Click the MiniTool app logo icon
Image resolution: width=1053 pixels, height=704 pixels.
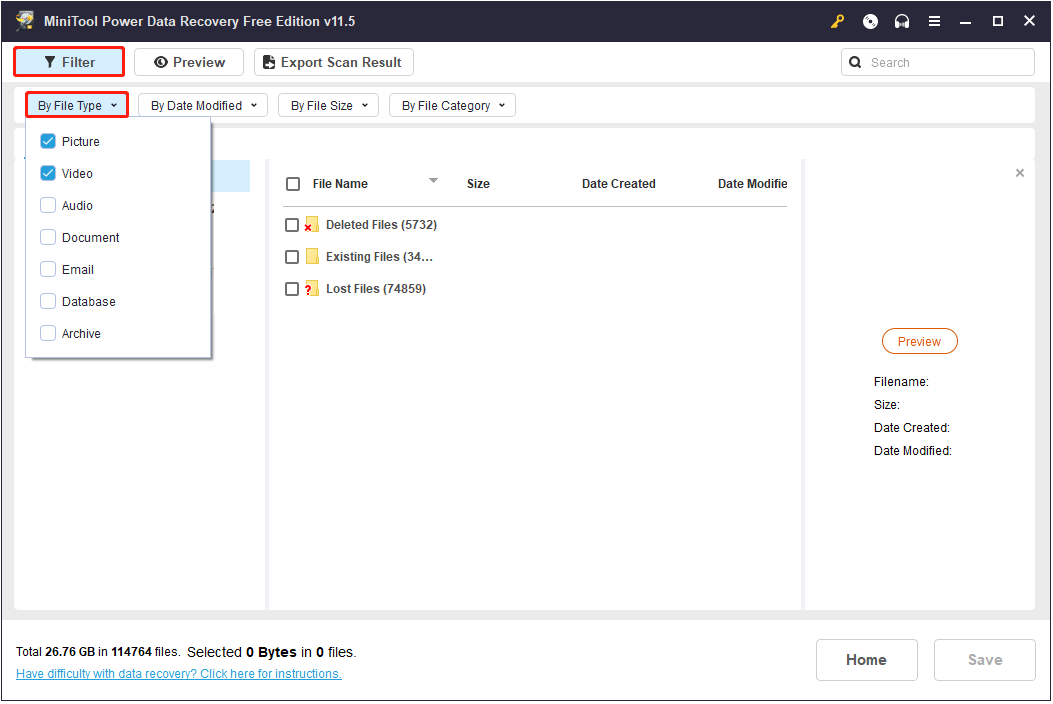coord(25,21)
